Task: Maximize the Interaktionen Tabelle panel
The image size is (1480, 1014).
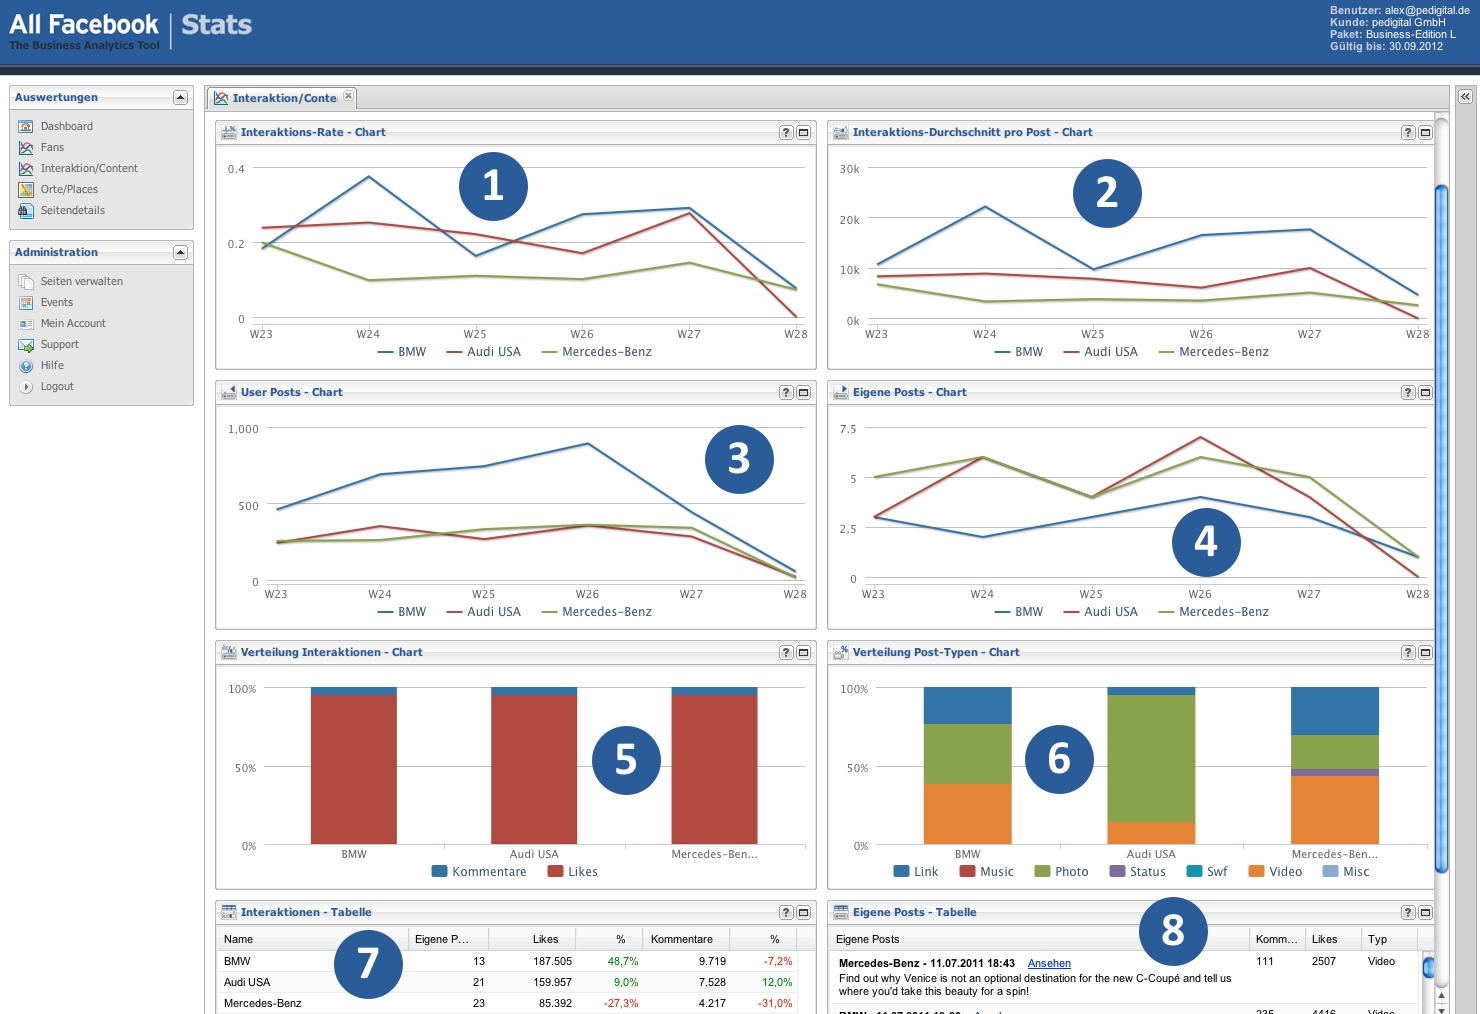Action: pos(803,912)
